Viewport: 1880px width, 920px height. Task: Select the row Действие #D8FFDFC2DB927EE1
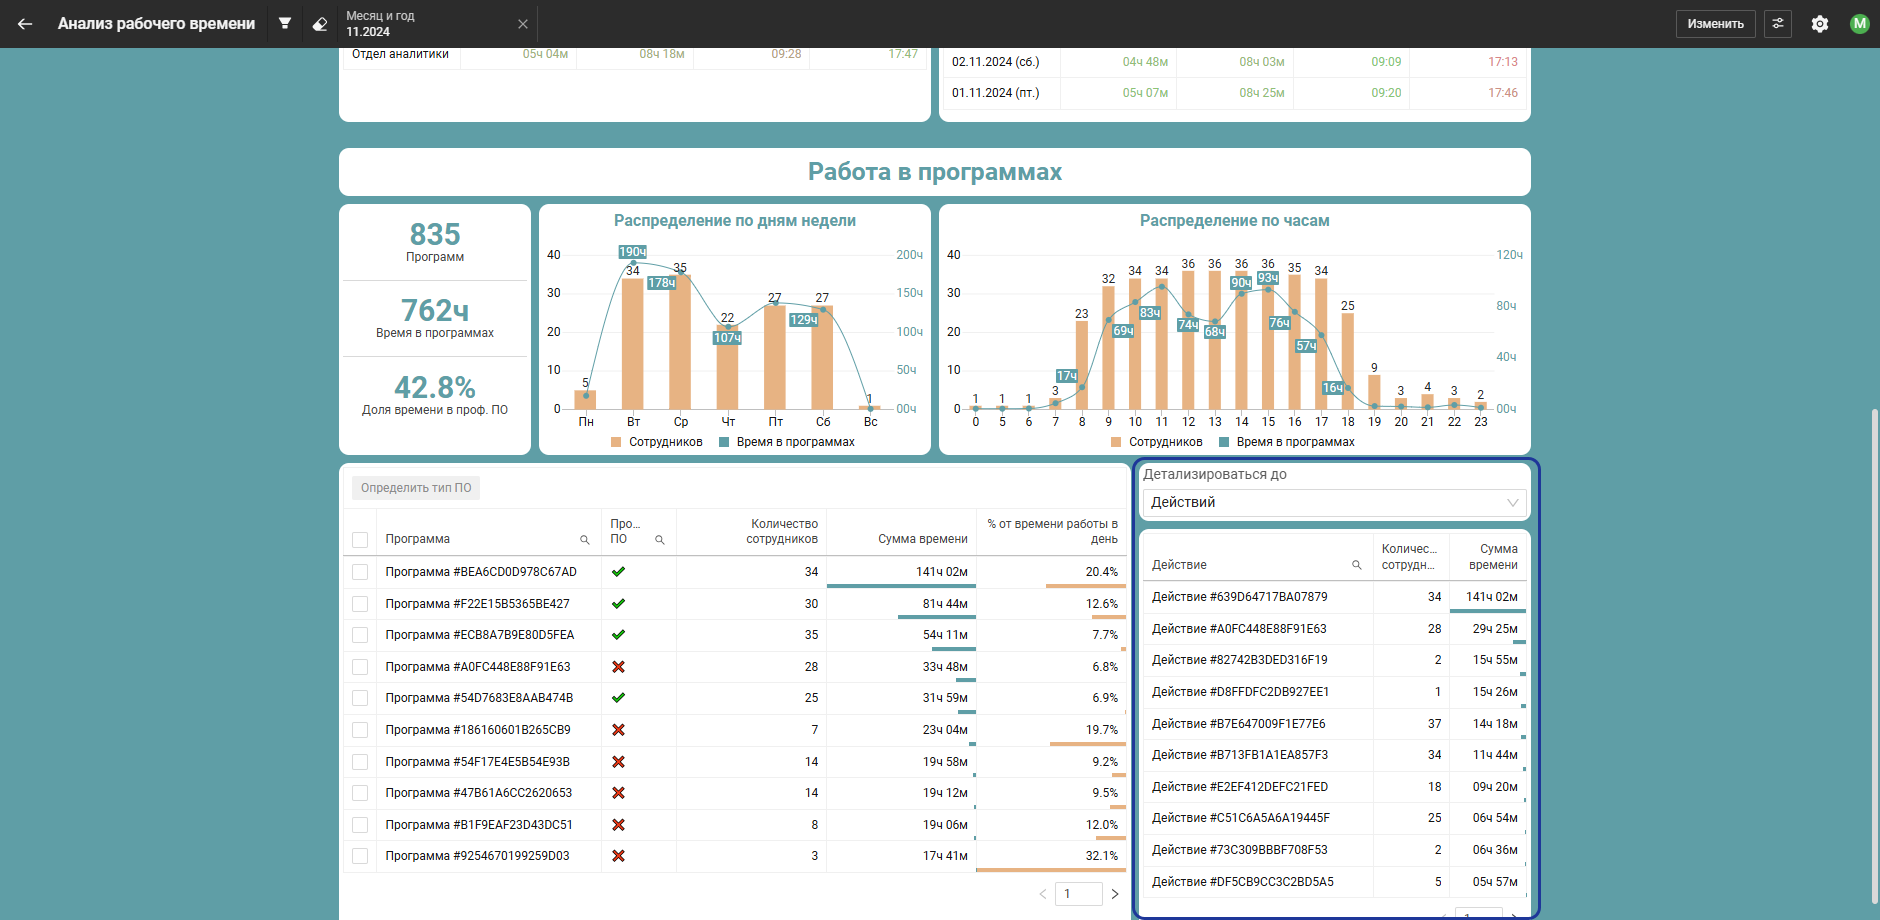coord(1334,692)
